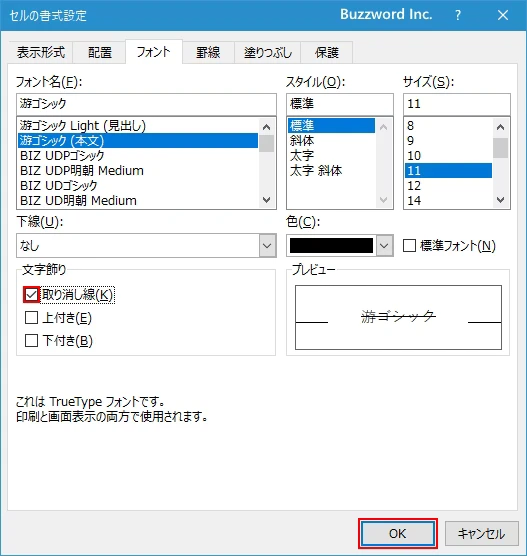
Task: Choose font size 11 in list
Action: tap(448, 171)
